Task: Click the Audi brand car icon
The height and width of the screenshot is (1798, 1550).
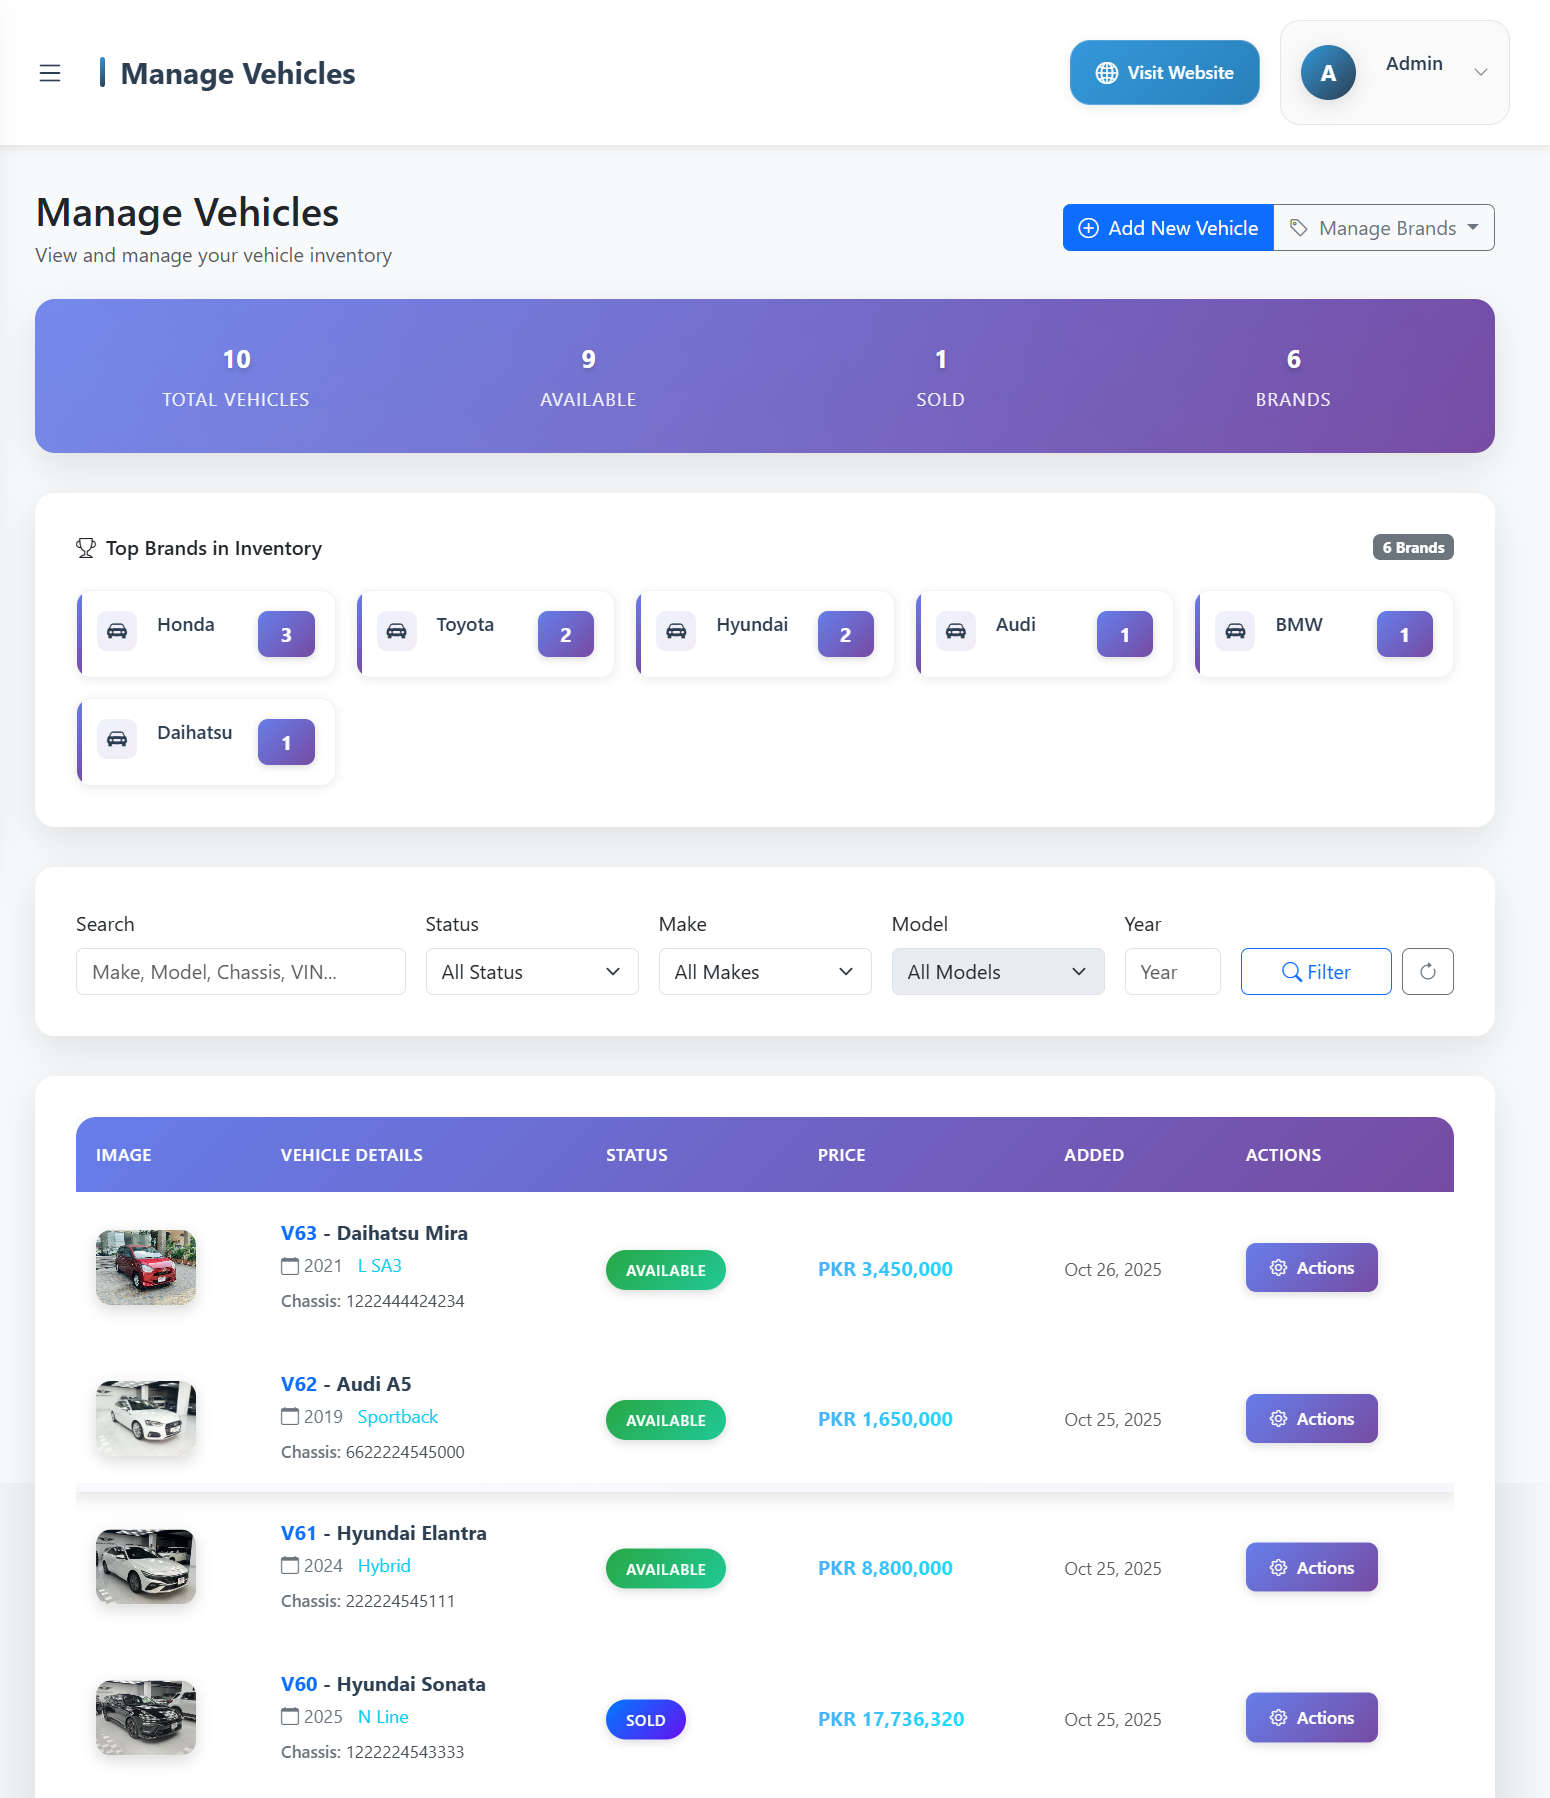Action: click(956, 631)
